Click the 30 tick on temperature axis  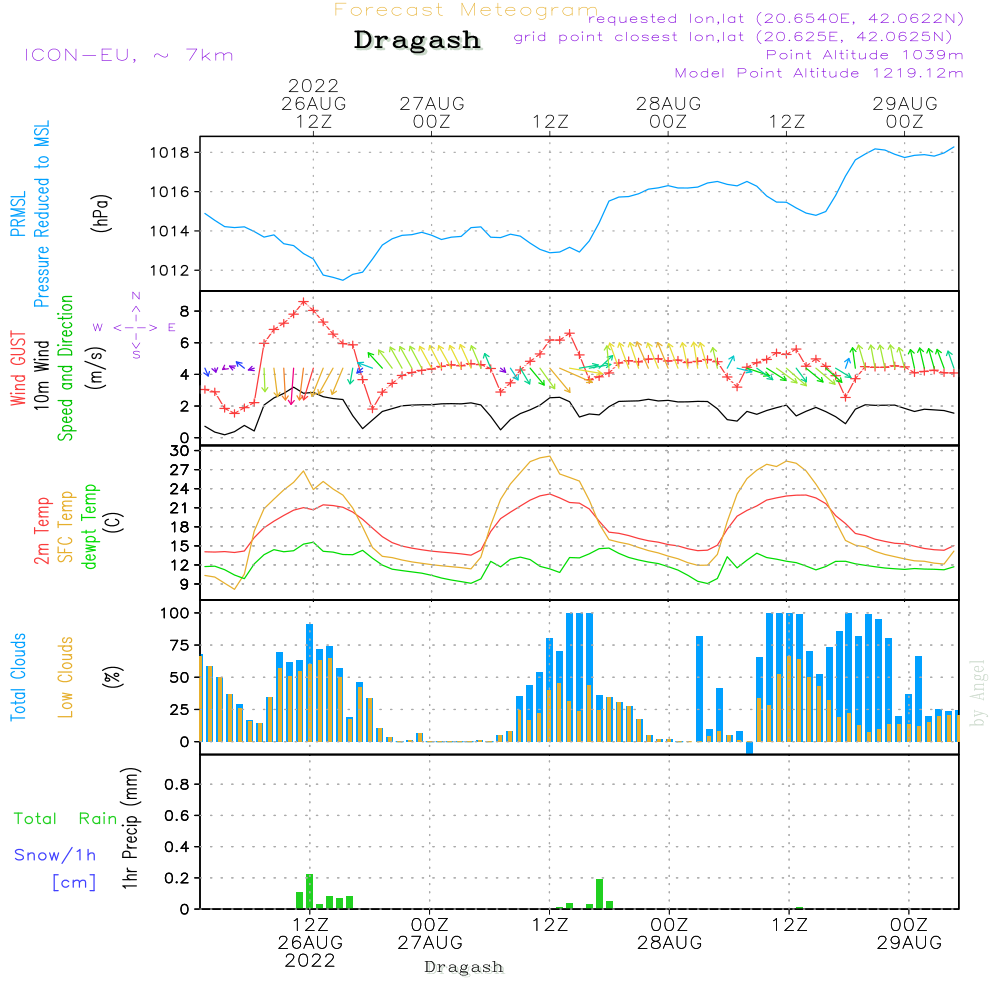click(180, 451)
